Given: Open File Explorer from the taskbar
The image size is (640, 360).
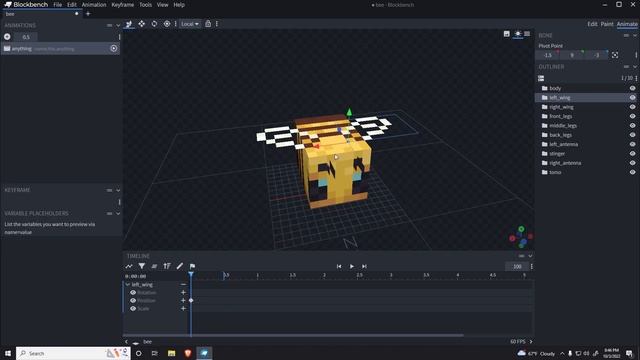Looking at the screenshot, I should 171,353.
